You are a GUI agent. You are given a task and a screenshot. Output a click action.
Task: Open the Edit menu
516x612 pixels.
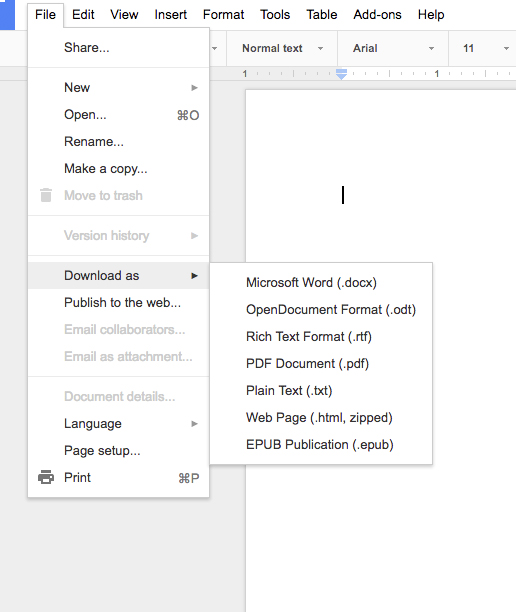pos(83,14)
